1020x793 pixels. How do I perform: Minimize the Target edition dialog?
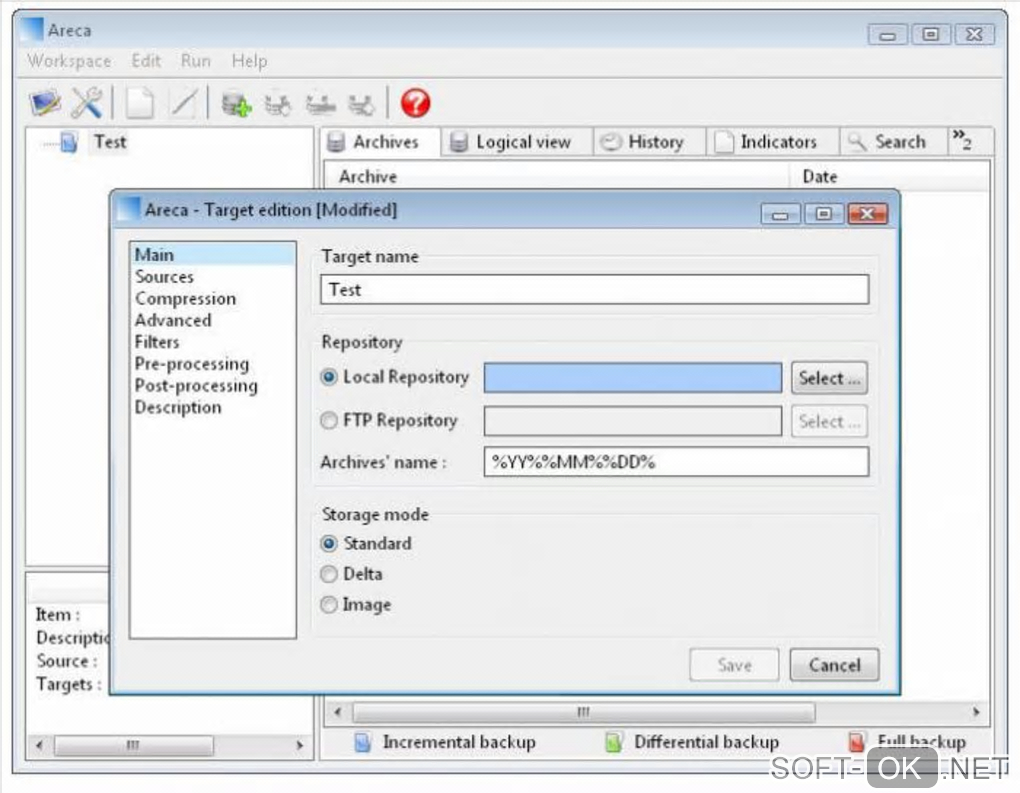pos(781,213)
